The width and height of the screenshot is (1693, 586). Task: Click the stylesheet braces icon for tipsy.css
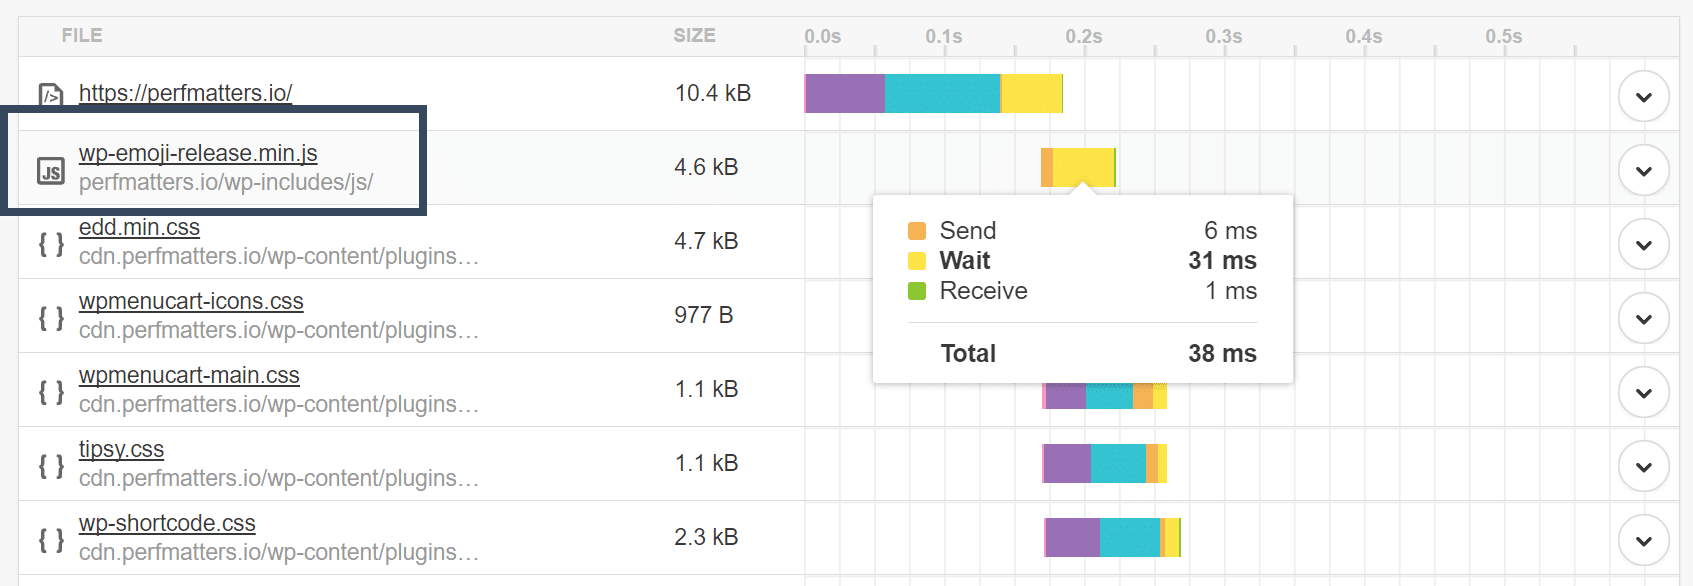click(x=49, y=463)
